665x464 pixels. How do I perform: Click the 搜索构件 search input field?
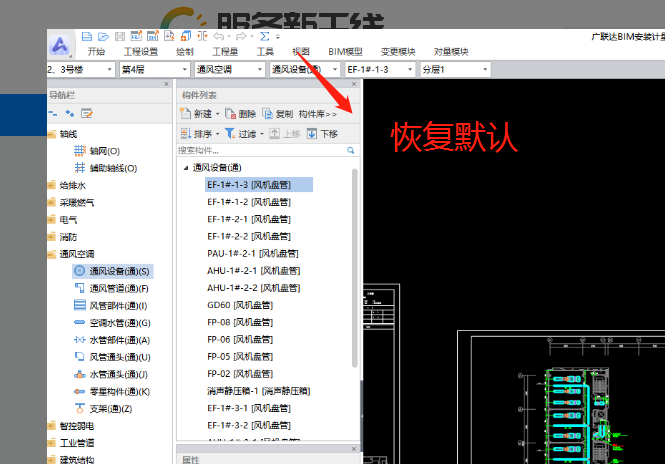click(261, 150)
